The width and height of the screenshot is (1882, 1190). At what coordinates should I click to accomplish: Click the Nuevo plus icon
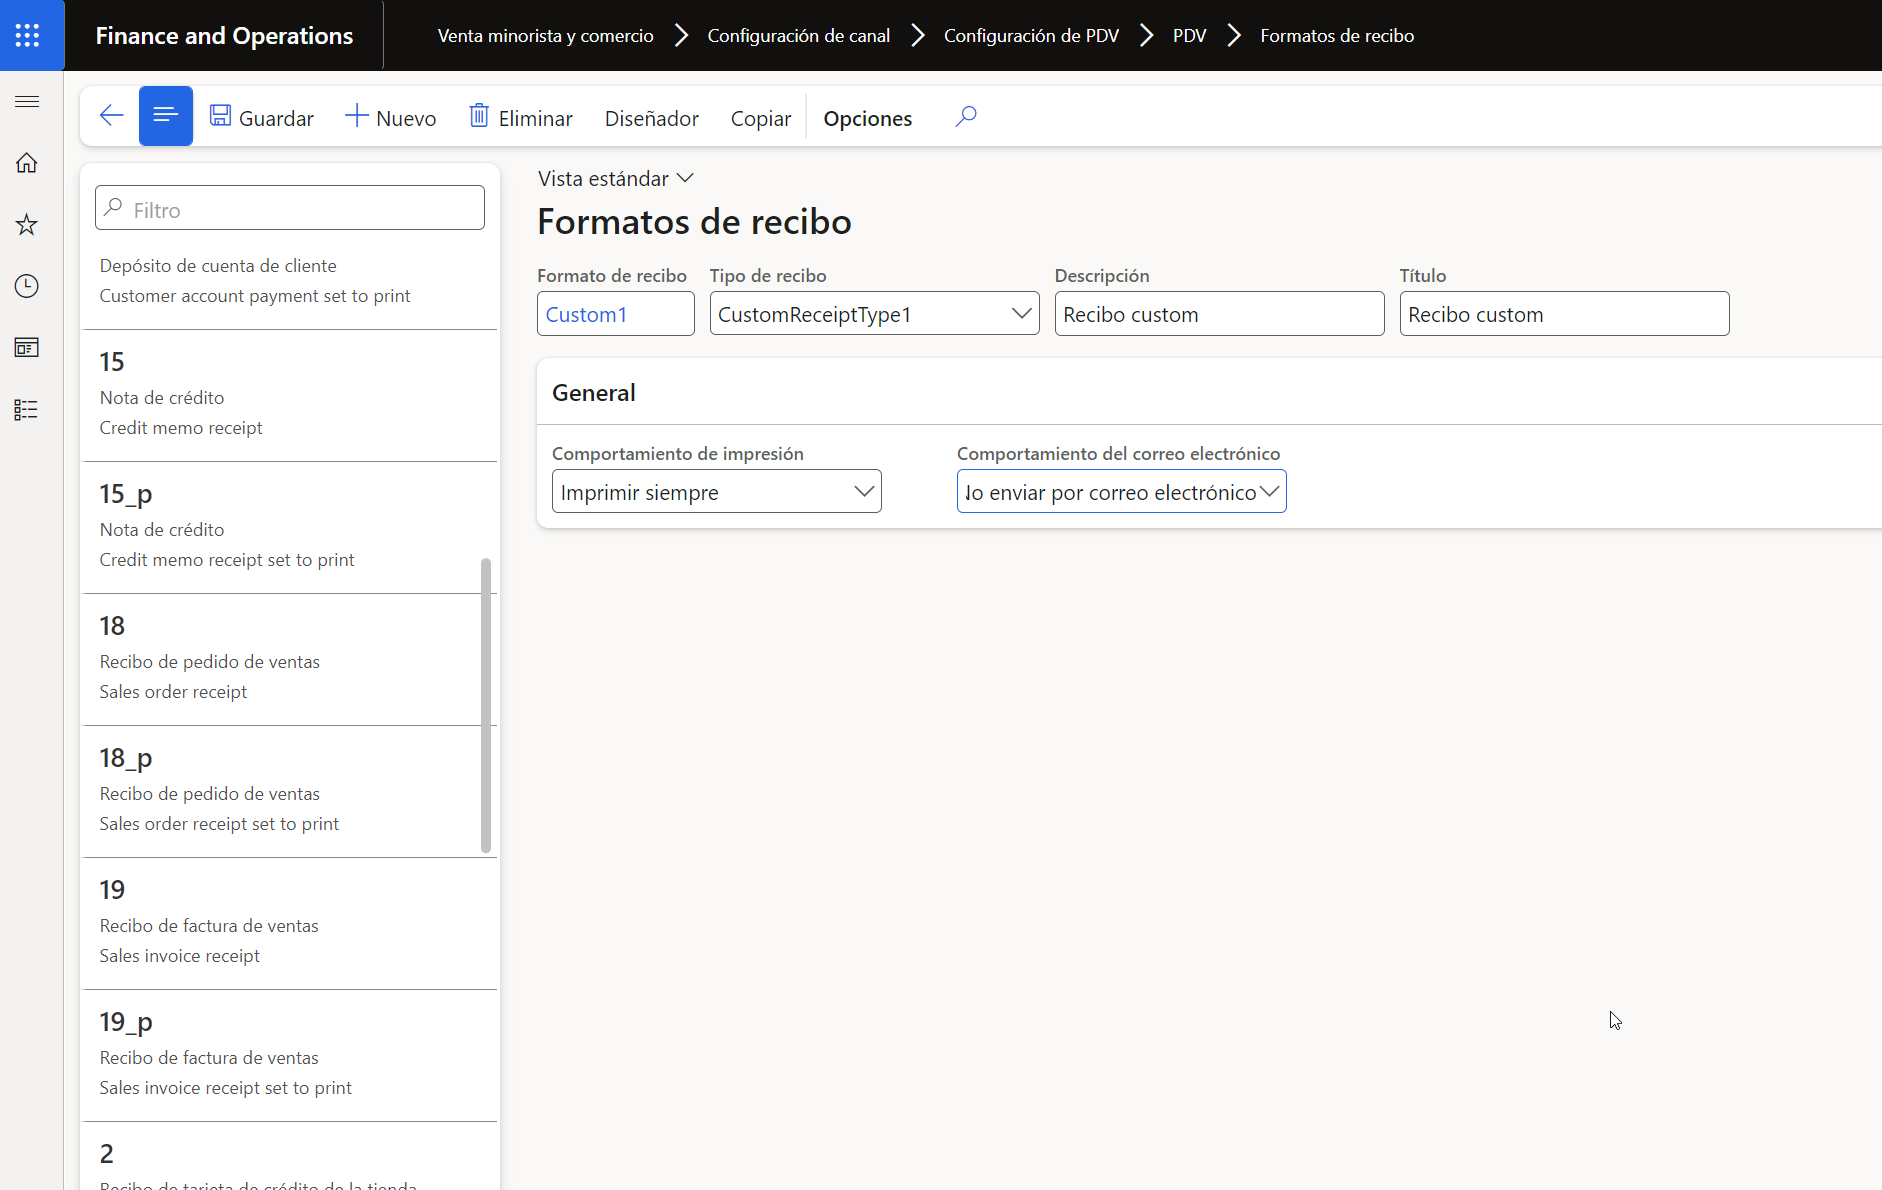[x=356, y=116]
